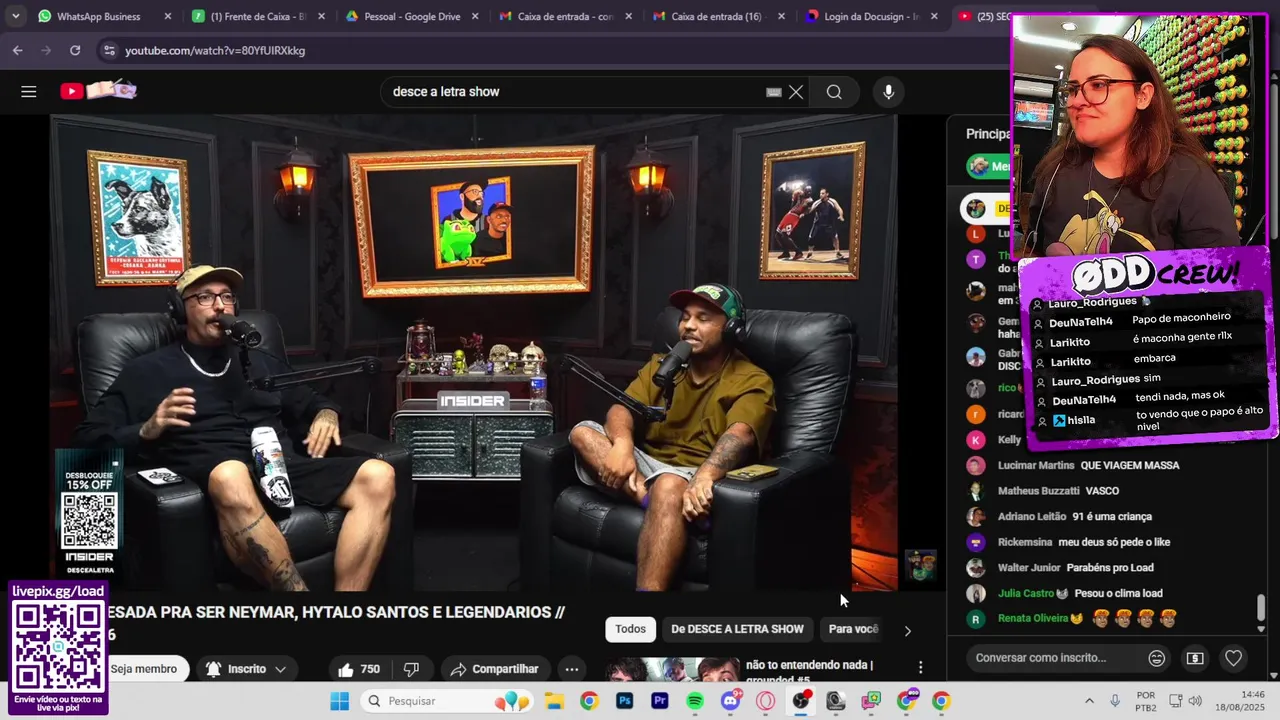Click Renata Oliveira's emoji message
This screenshot has height=720, width=1280.
pyautogui.click(x=1134, y=618)
